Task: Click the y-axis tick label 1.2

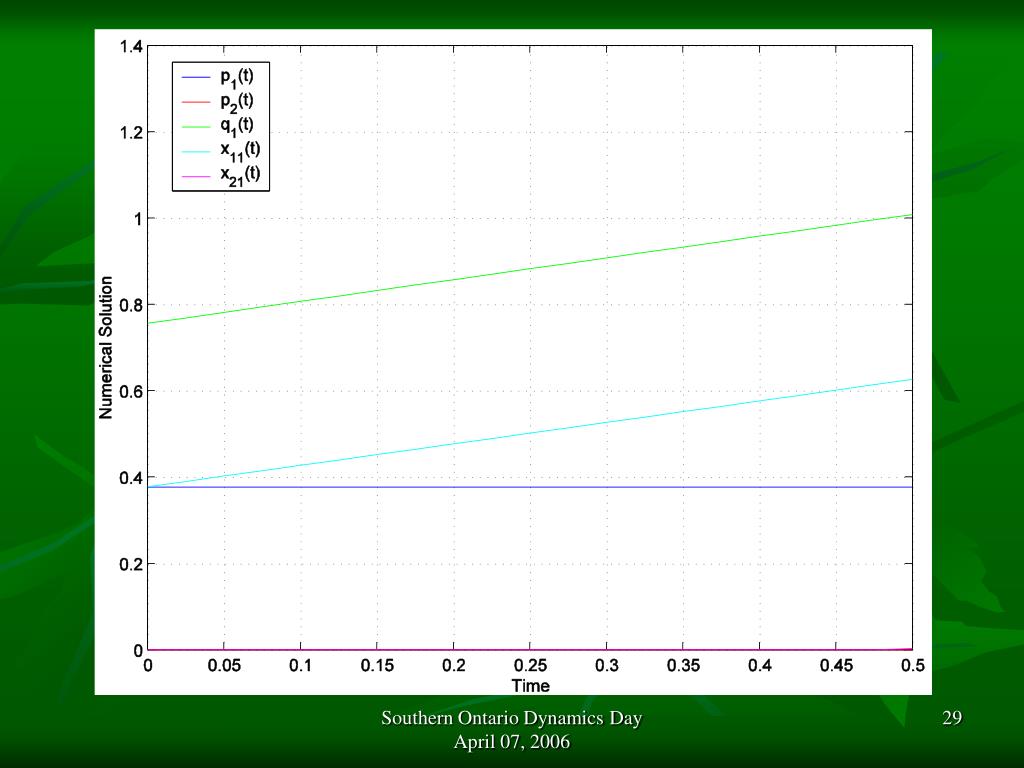Action: tap(131, 133)
